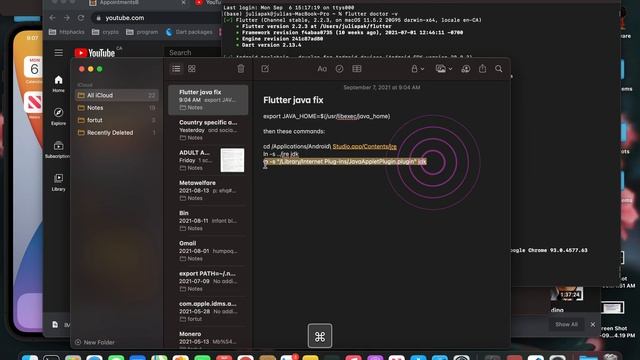Click the Notes search magnifier icon
The width and height of the screenshot is (640, 360).
(x=499, y=69)
